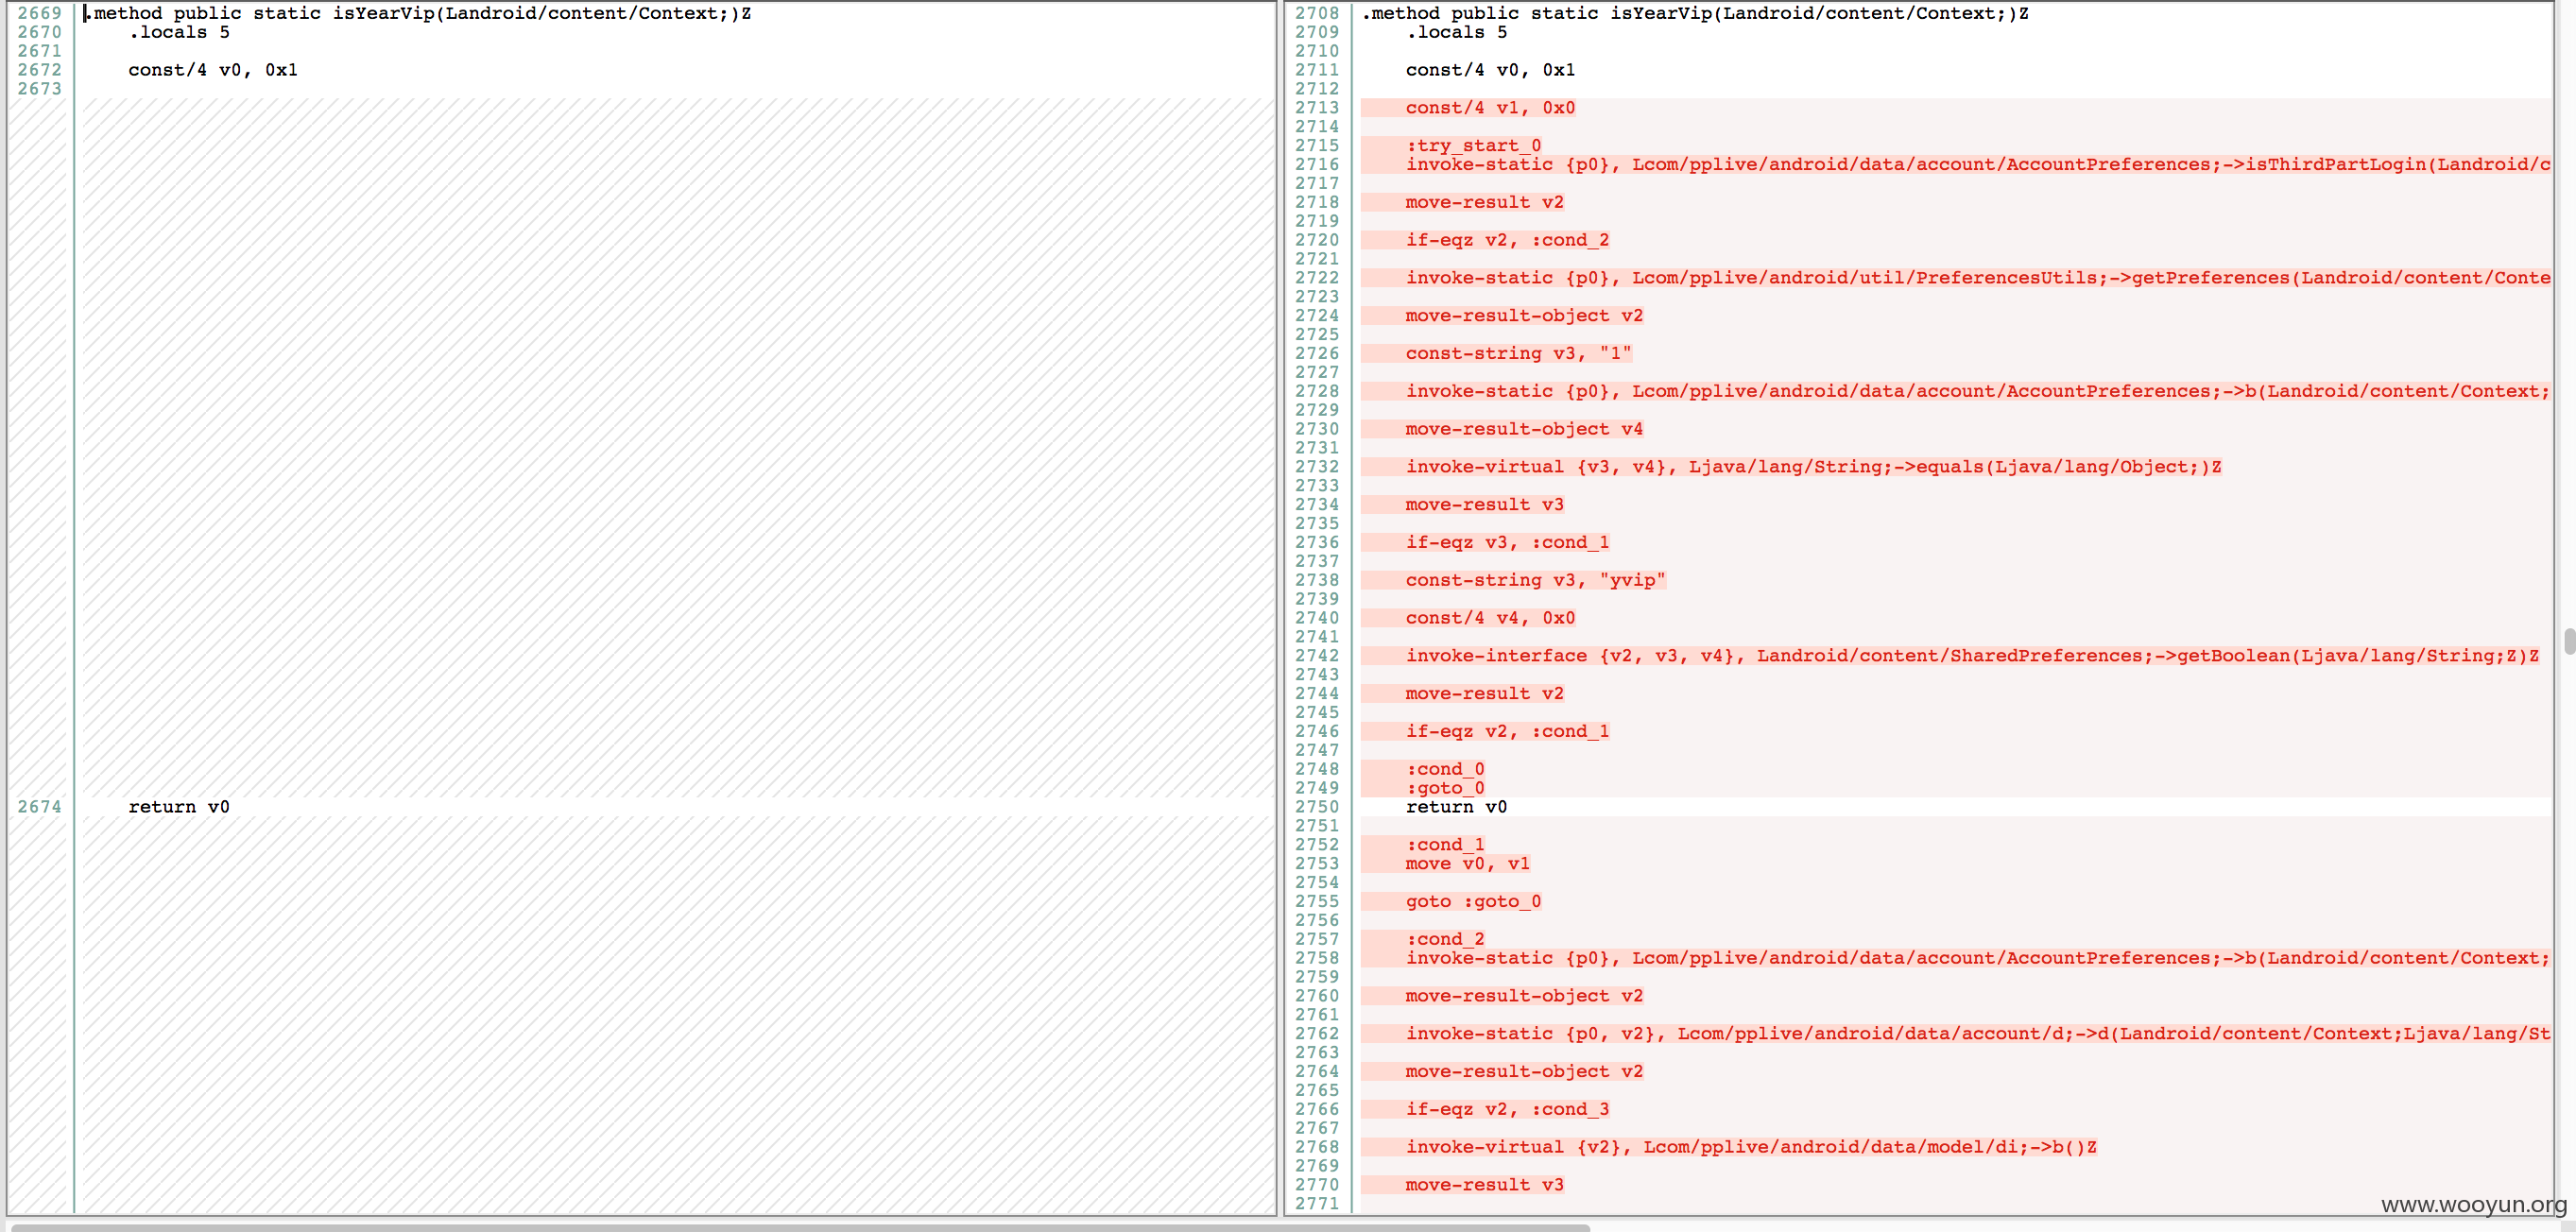This screenshot has height=1232, width=2576.
Task: Click line number 2669 in left pane
Action: pos(39,13)
